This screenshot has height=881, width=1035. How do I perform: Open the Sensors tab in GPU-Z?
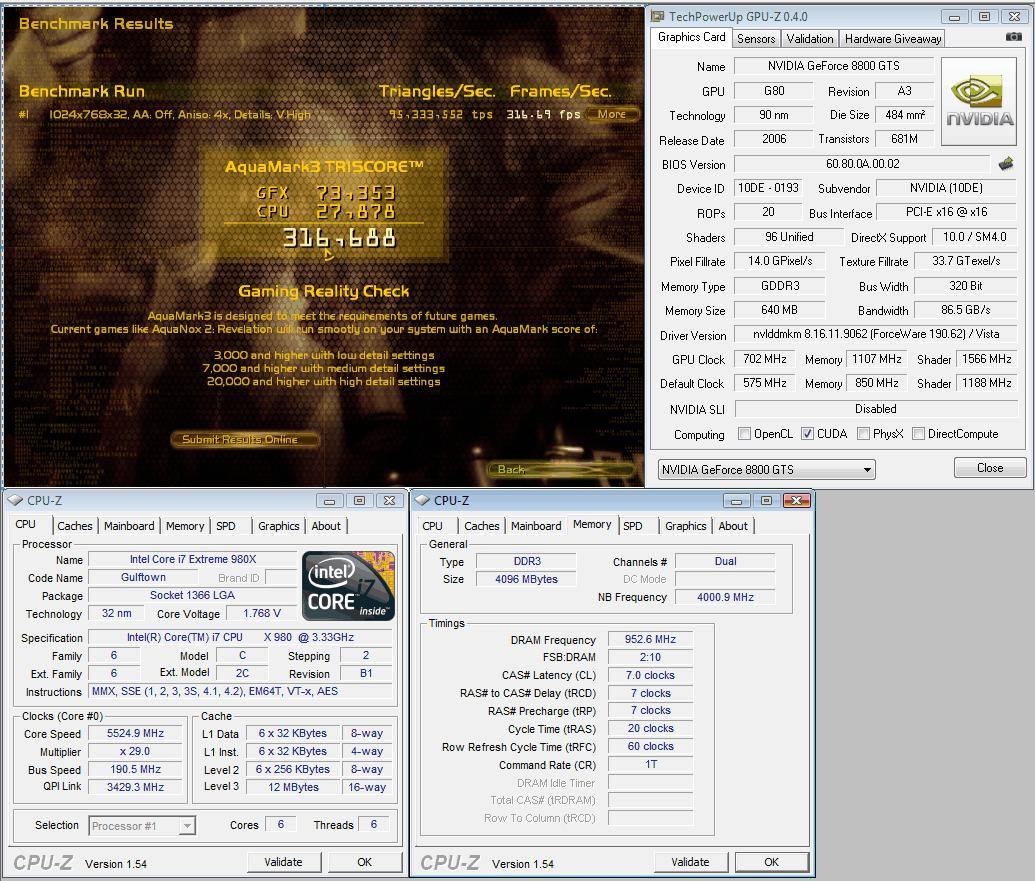tap(756, 39)
